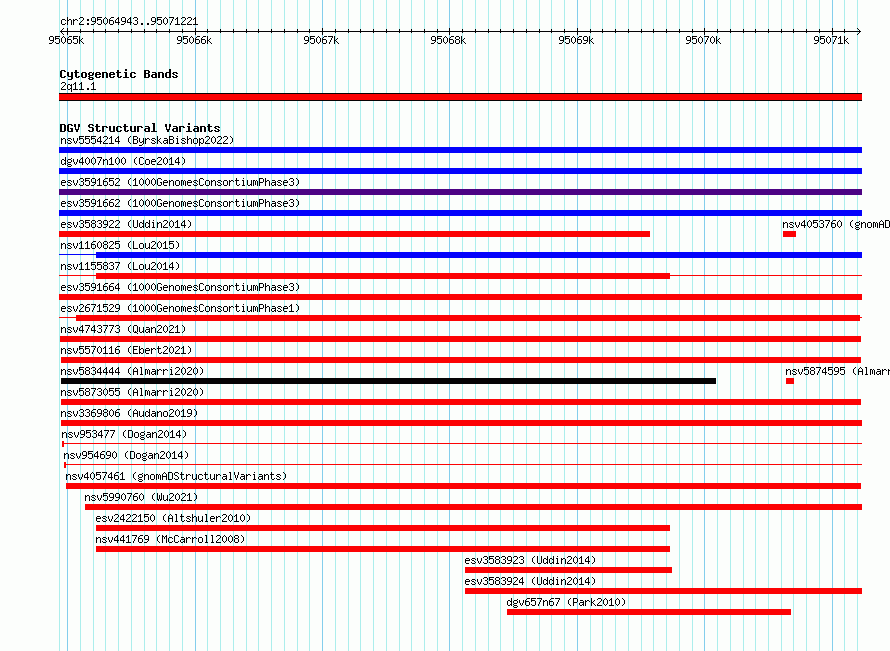The height and width of the screenshot is (651, 890).
Task: Open esv2422150 (Altshuler2010) label
Action: coord(173,518)
